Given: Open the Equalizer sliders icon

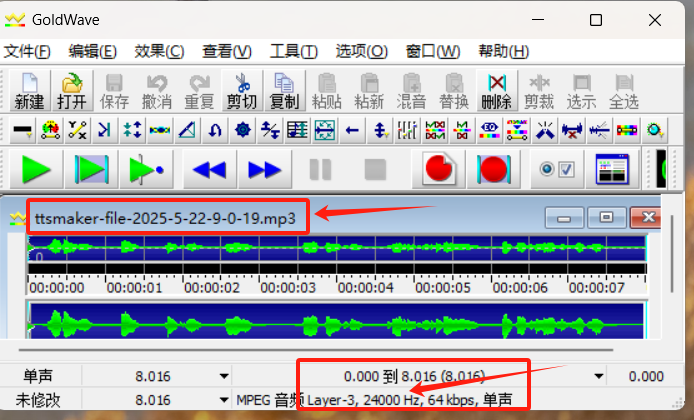Looking at the screenshot, I should pos(407,131).
